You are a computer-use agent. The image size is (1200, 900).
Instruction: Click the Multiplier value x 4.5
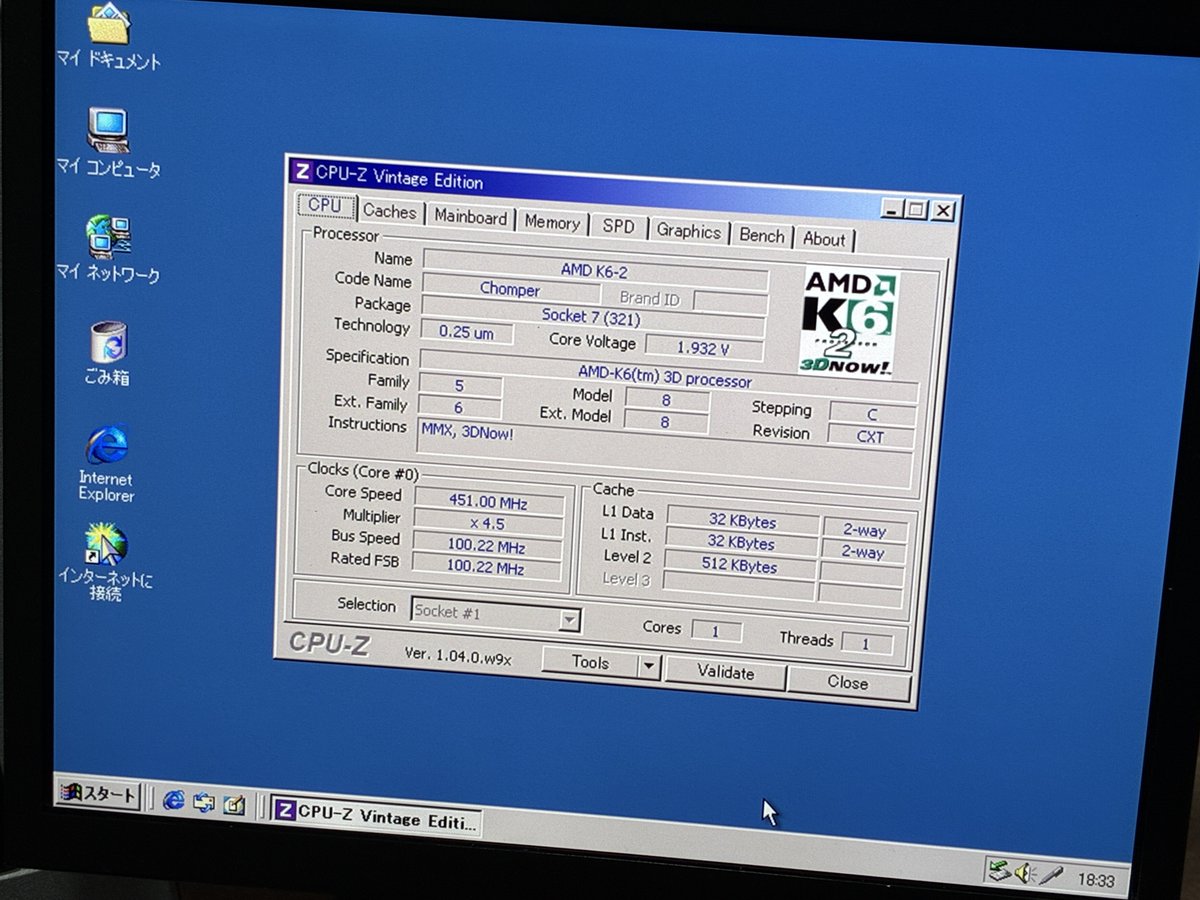click(x=489, y=524)
